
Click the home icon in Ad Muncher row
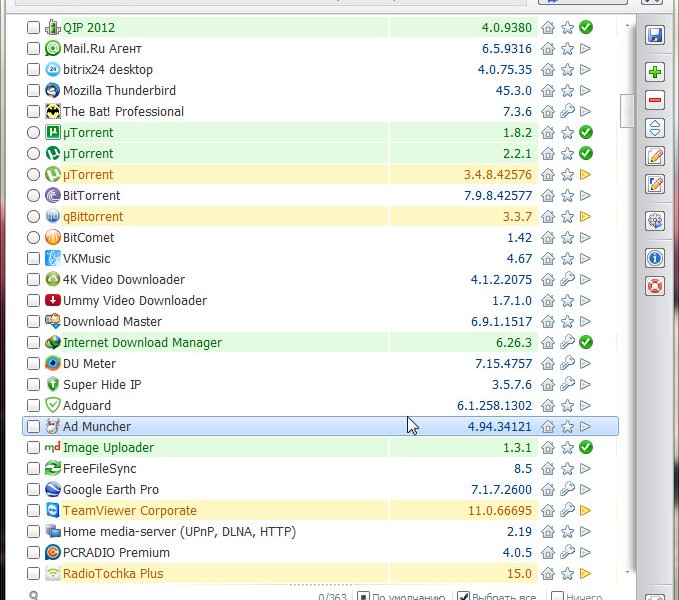tap(548, 426)
